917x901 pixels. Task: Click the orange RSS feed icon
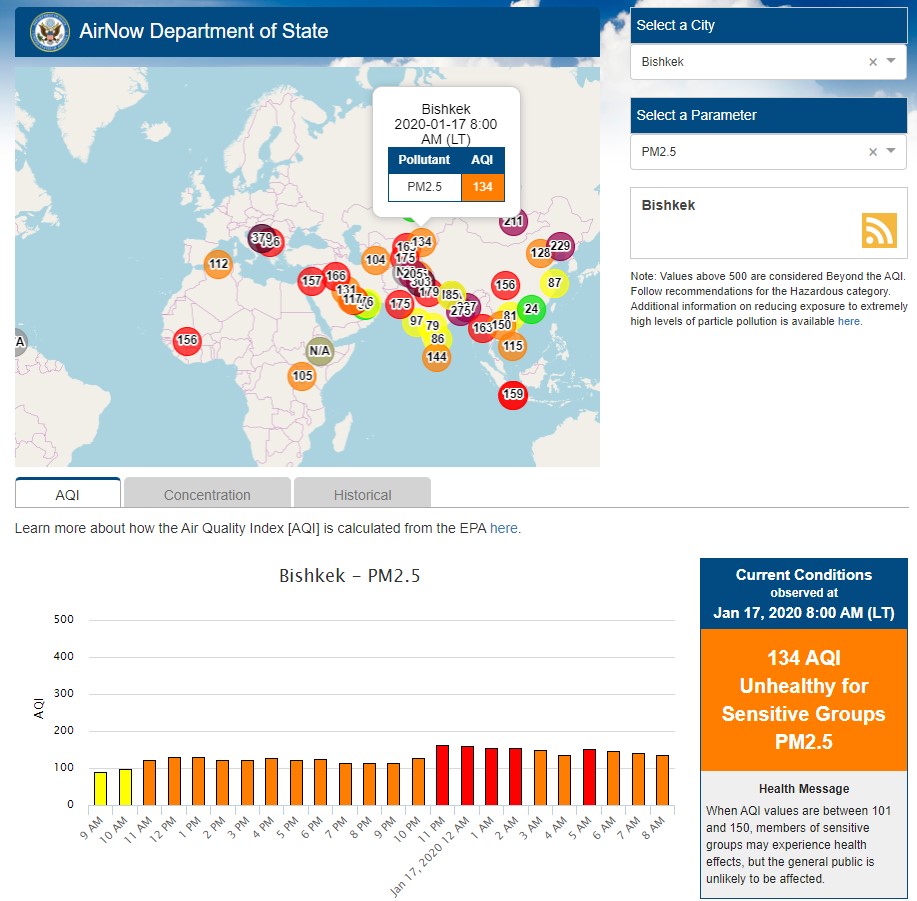(879, 230)
